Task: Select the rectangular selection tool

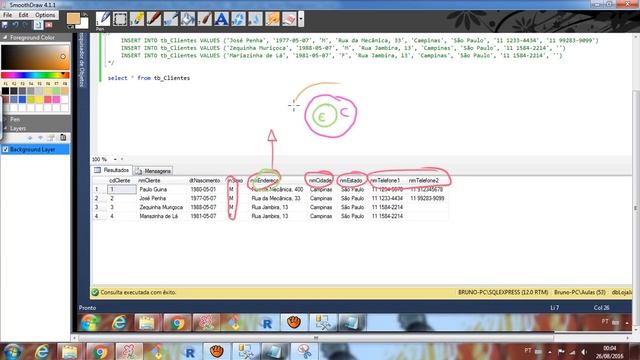Action: click(120, 19)
